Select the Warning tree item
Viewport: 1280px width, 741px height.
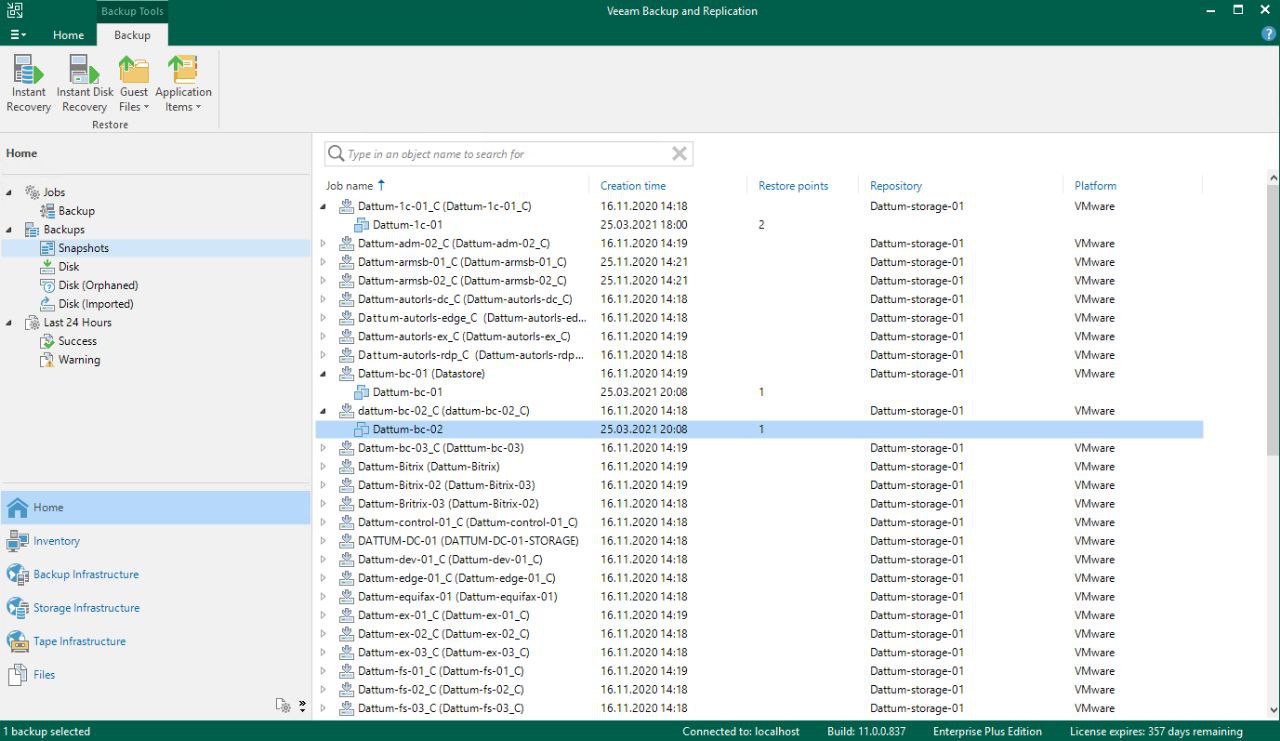[79, 360]
